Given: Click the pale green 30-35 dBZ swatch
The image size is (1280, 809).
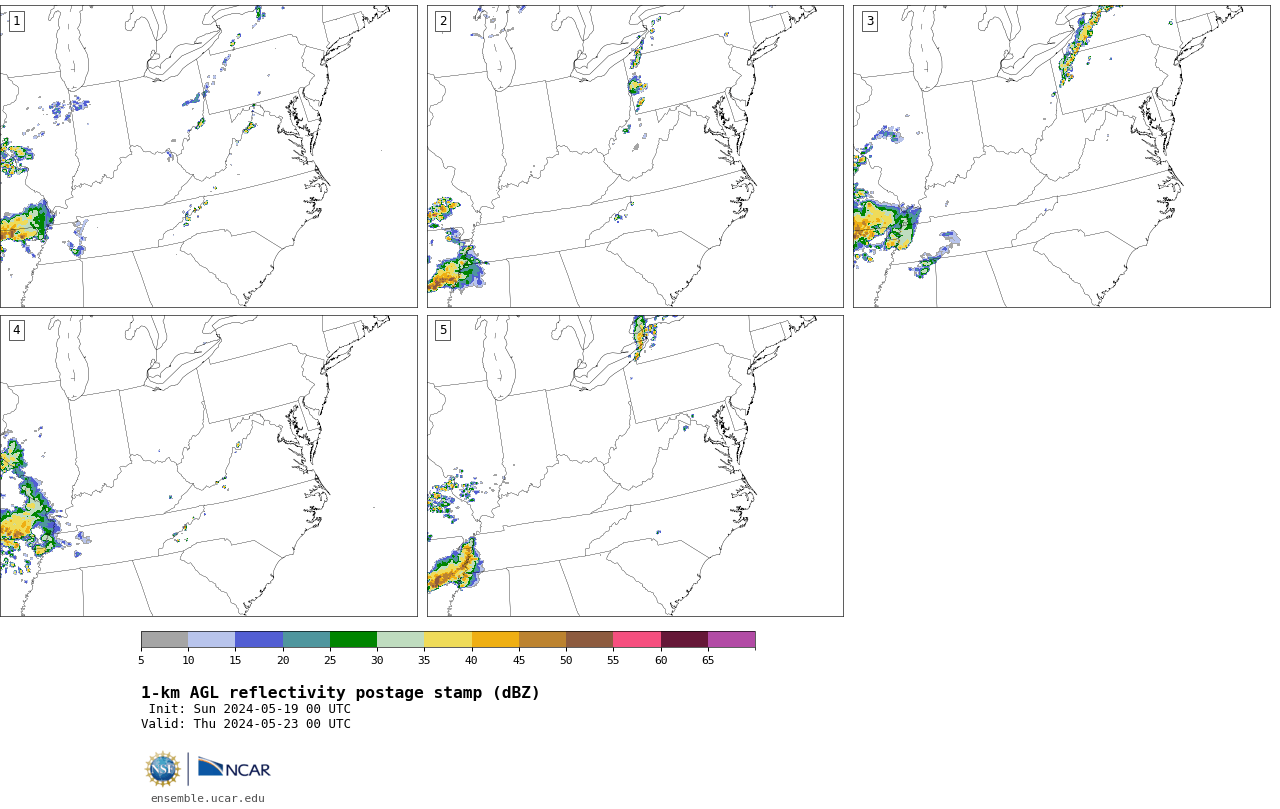Looking at the screenshot, I should (400, 640).
